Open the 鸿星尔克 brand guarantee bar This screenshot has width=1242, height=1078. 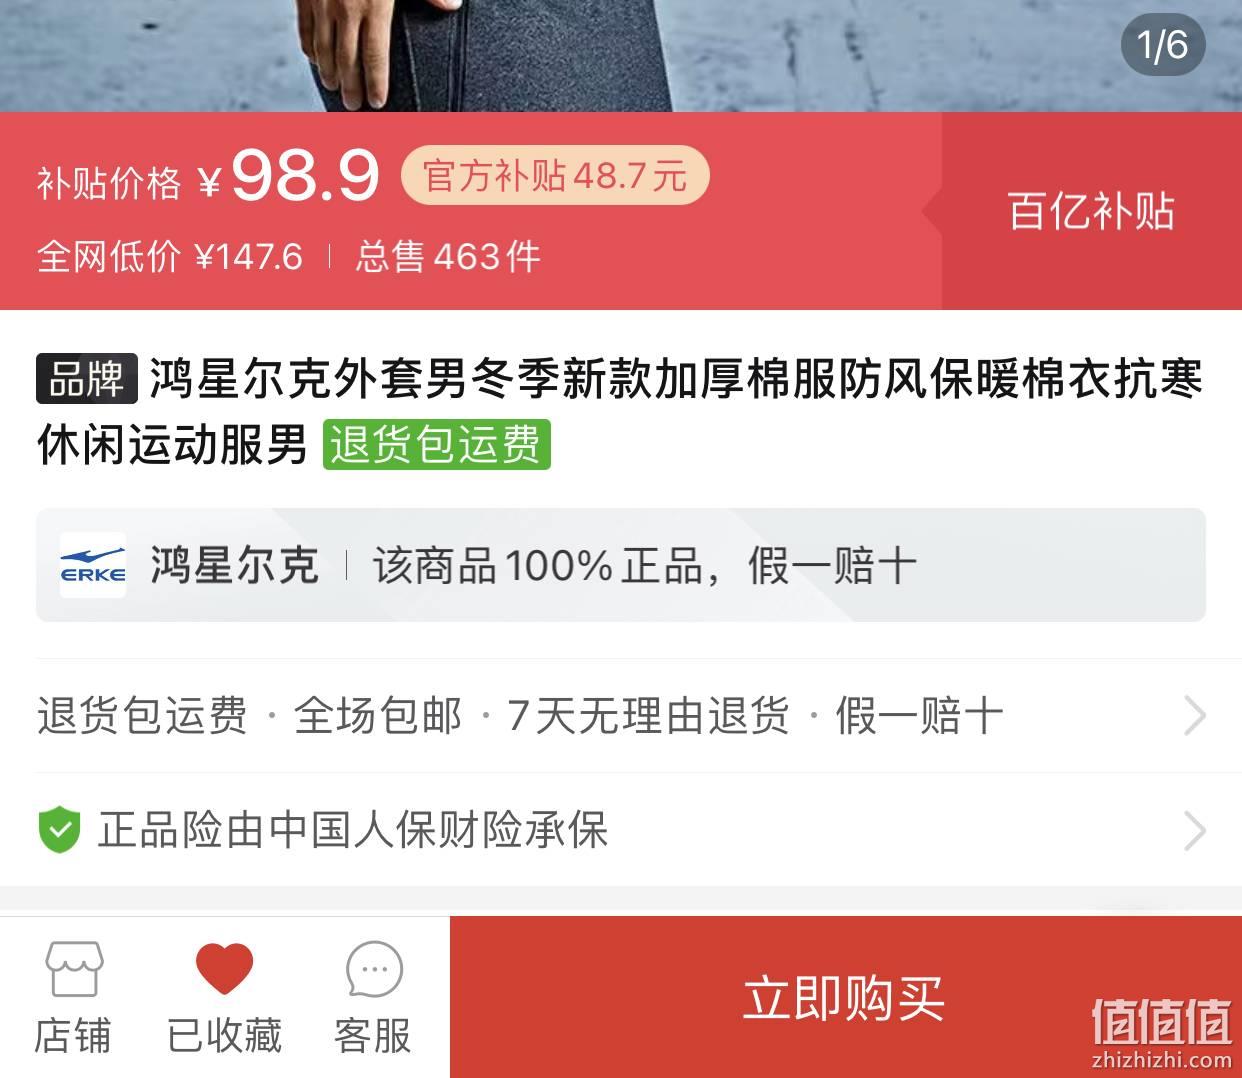click(x=621, y=565)
